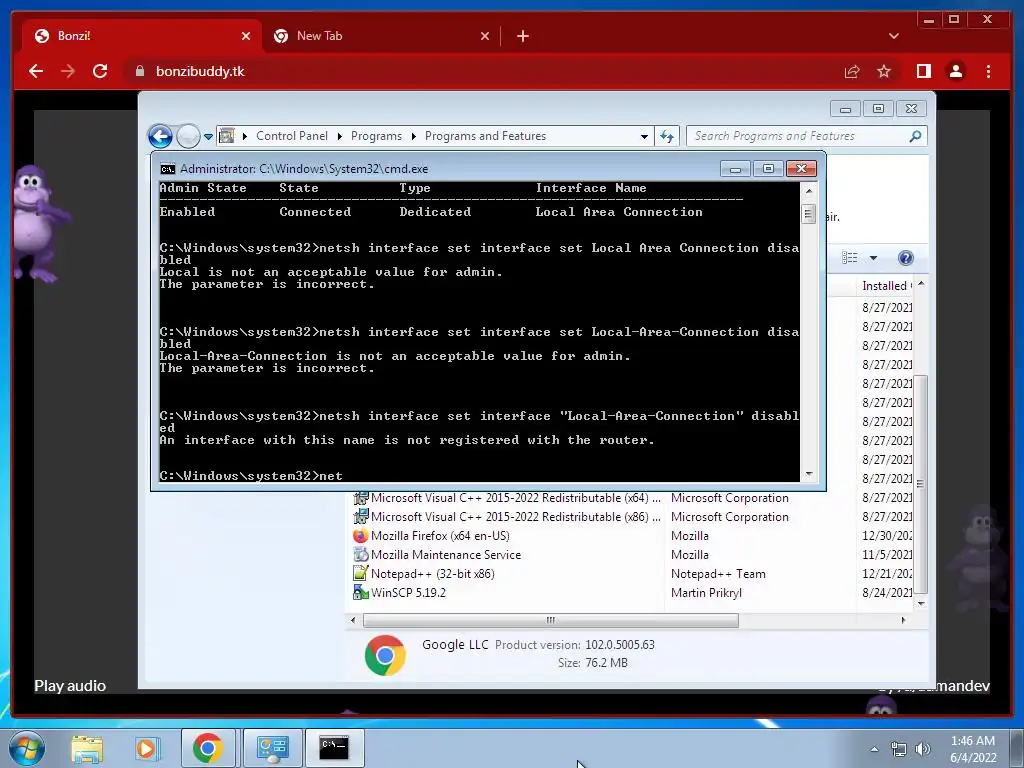
Task: Click Google Chrome details icon
Action: (385, 655)
